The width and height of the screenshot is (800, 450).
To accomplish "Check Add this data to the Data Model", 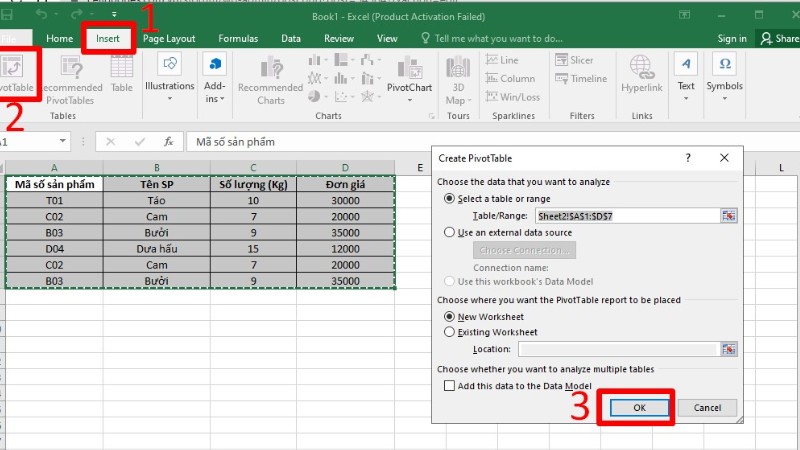I will click(x=449, y=386).
